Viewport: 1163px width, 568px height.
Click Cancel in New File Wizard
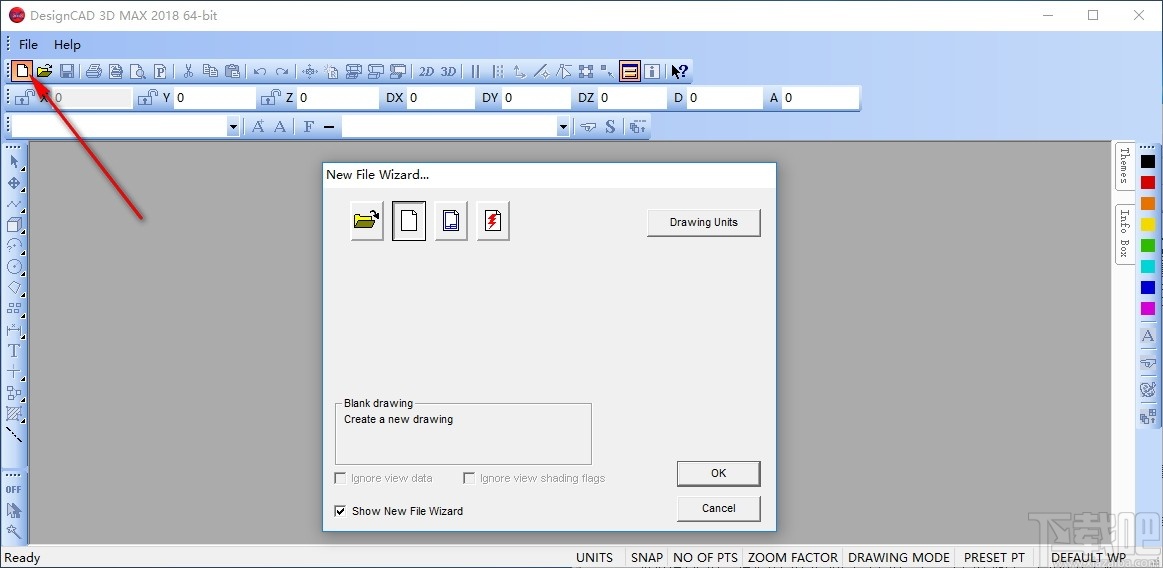tap(719, 509)
